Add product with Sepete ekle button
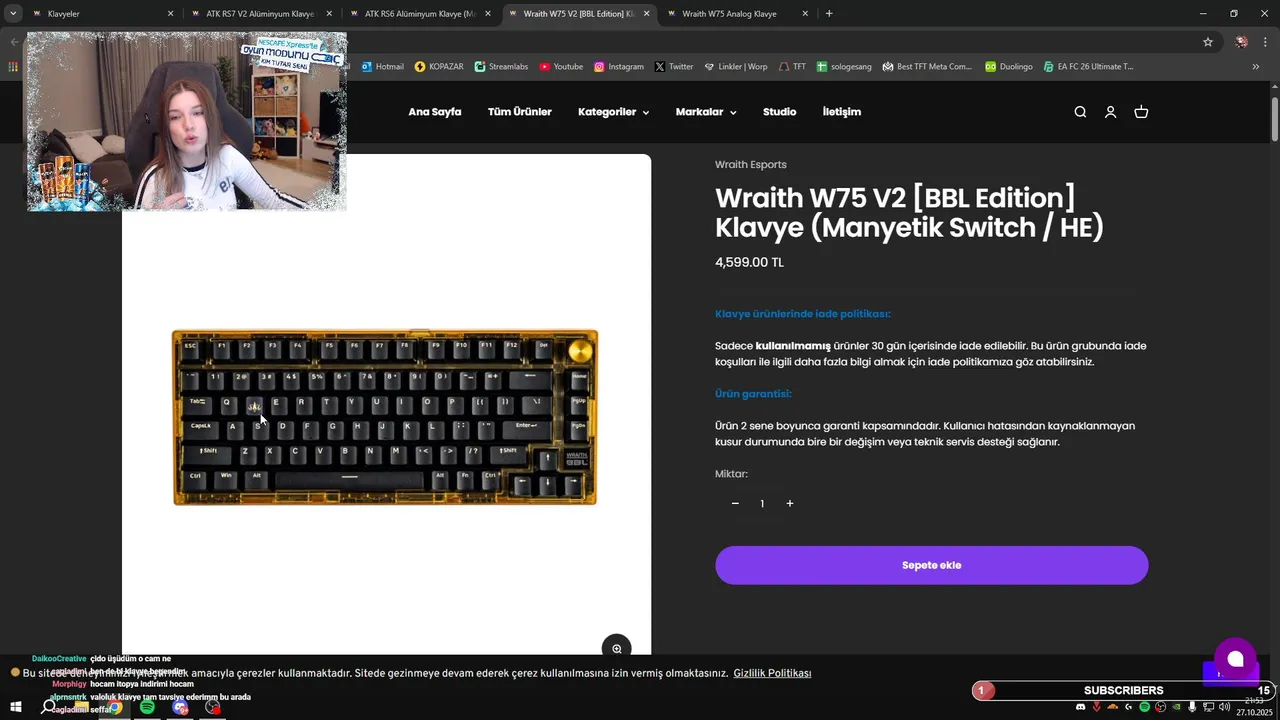Viewport: 1280px width, 720px height. point(931,565)
